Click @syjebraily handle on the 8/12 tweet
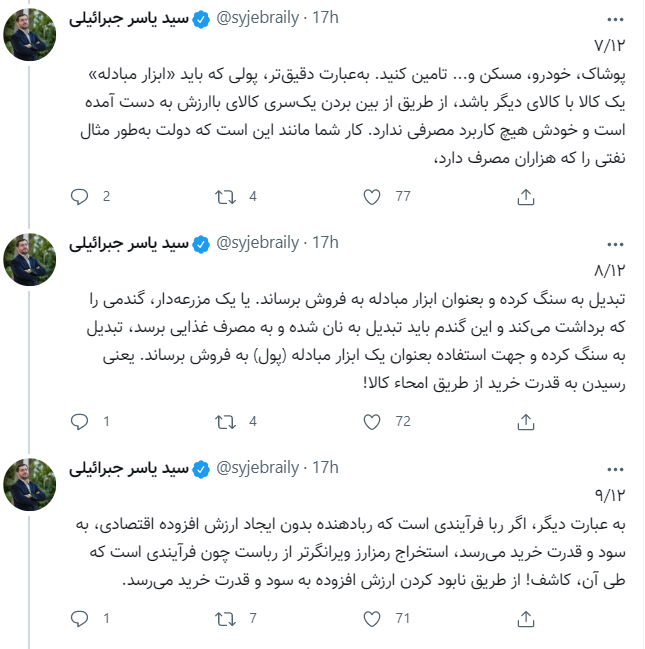The width and height of the screenshot is (645, 649). point(258,243)
